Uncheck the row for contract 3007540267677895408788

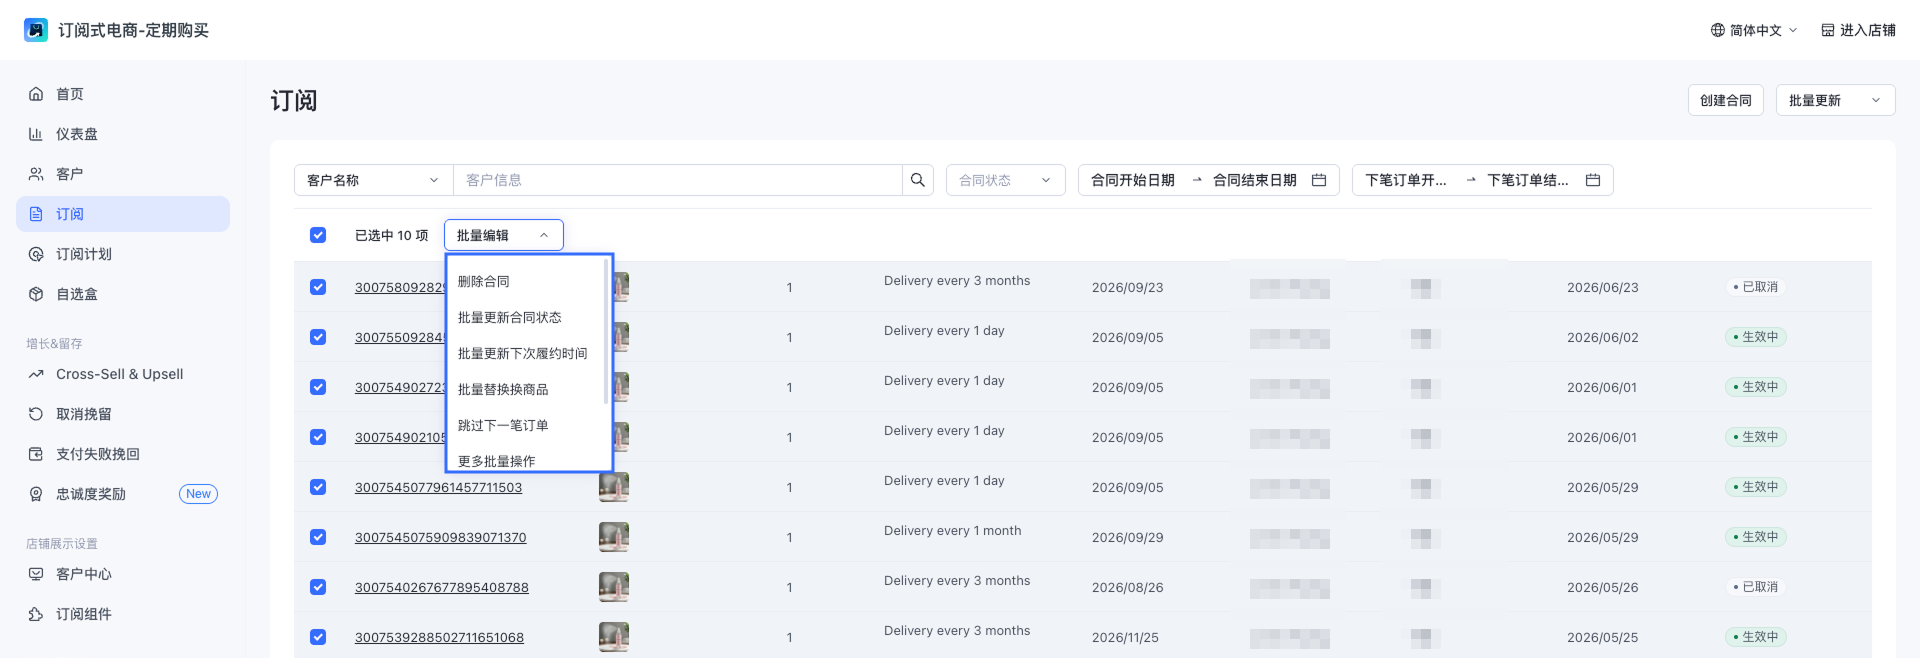[318, 587]
